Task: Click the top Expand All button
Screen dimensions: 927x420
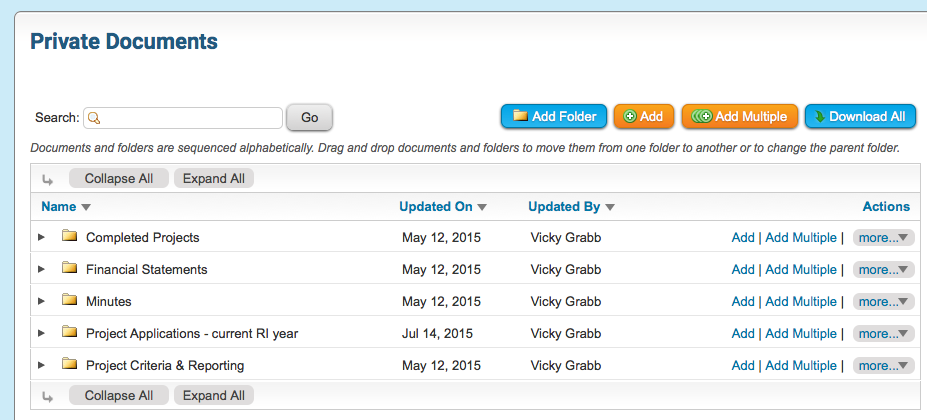Action: click(x=214, y=179)
